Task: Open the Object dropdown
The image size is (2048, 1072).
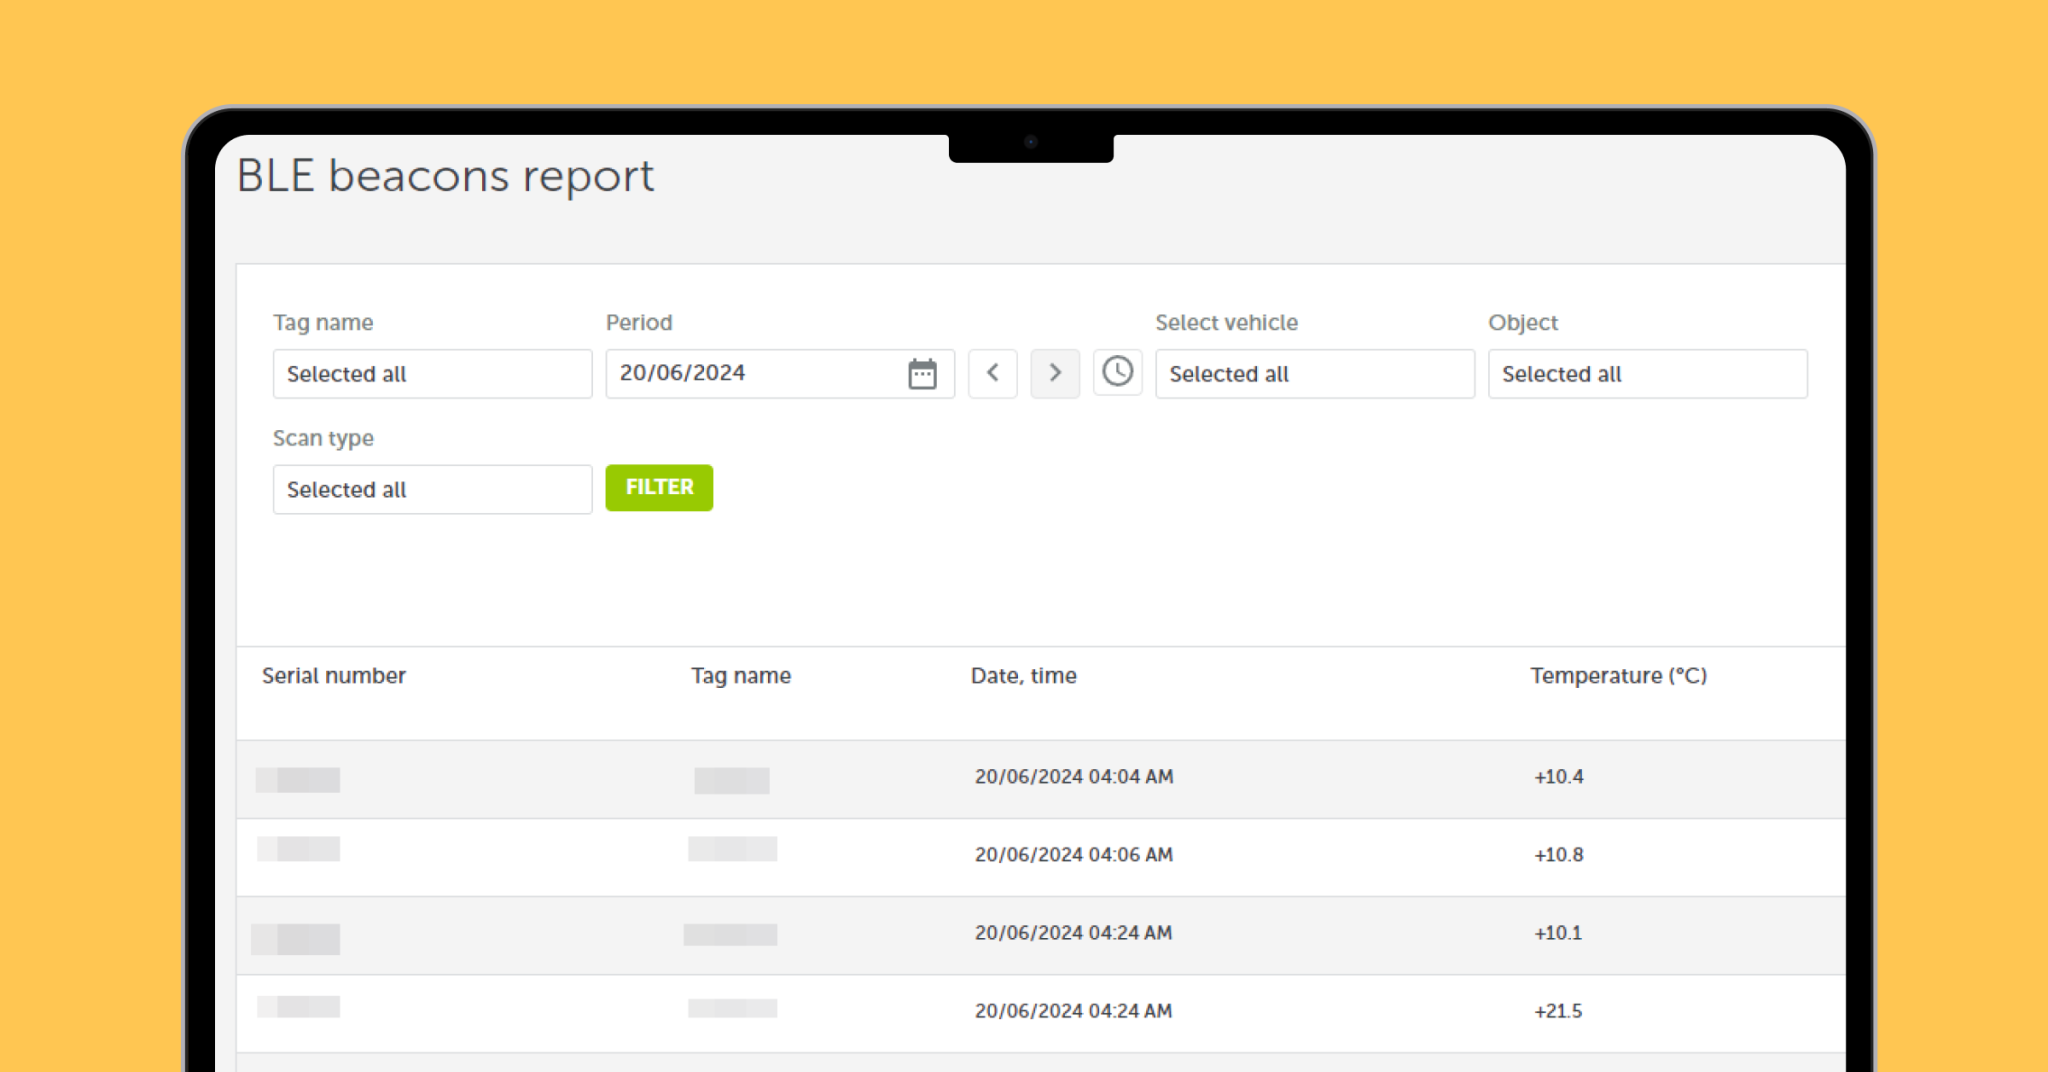Action: pos(1647,373)
